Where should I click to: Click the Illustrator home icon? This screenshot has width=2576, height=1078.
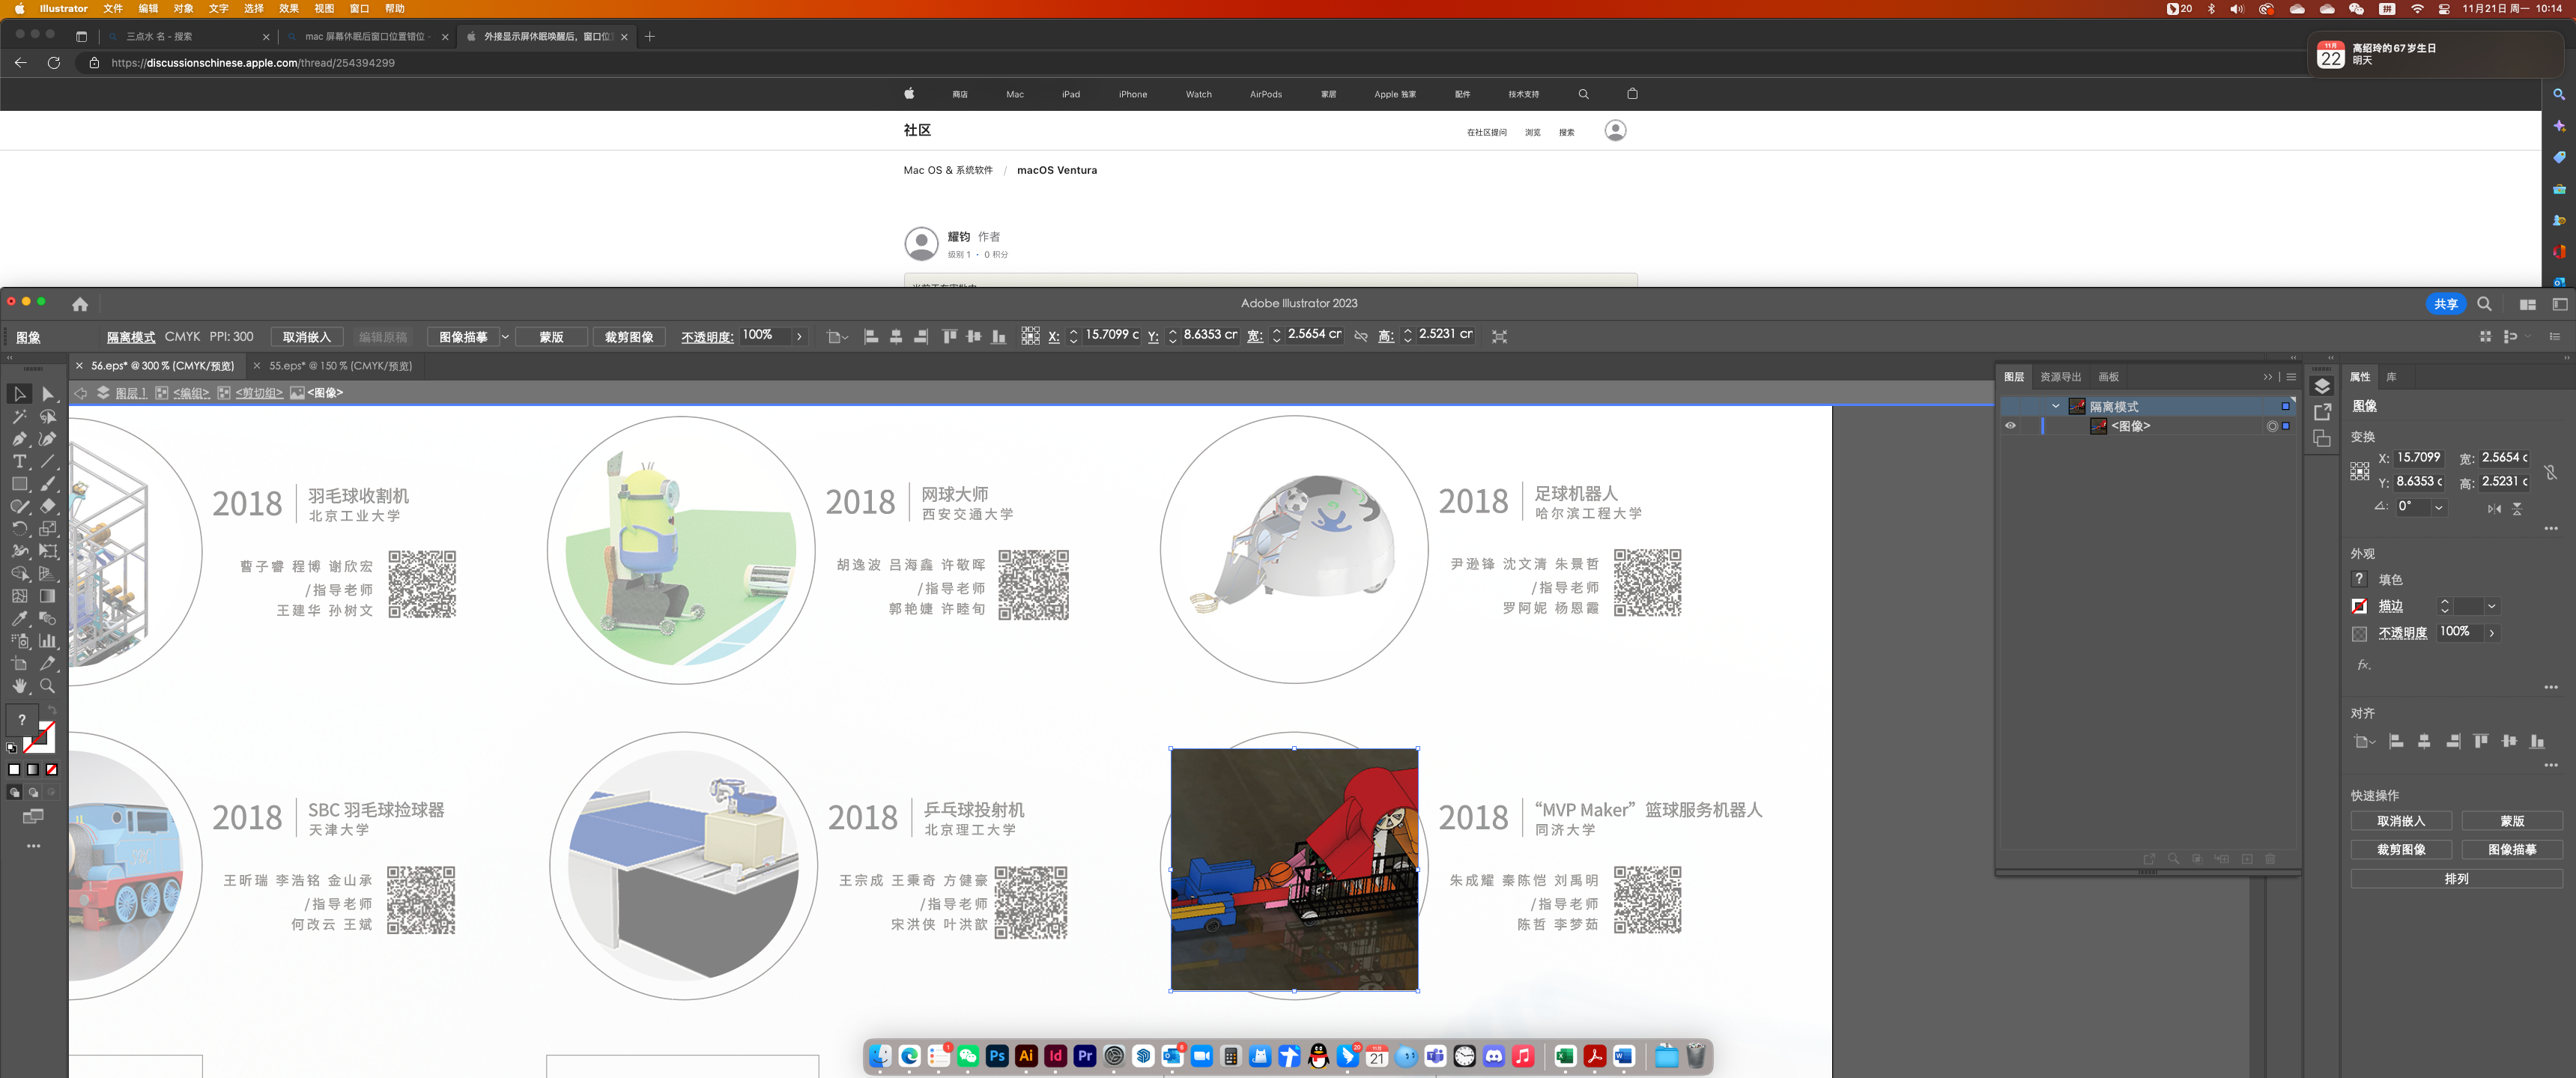[80, 304]
